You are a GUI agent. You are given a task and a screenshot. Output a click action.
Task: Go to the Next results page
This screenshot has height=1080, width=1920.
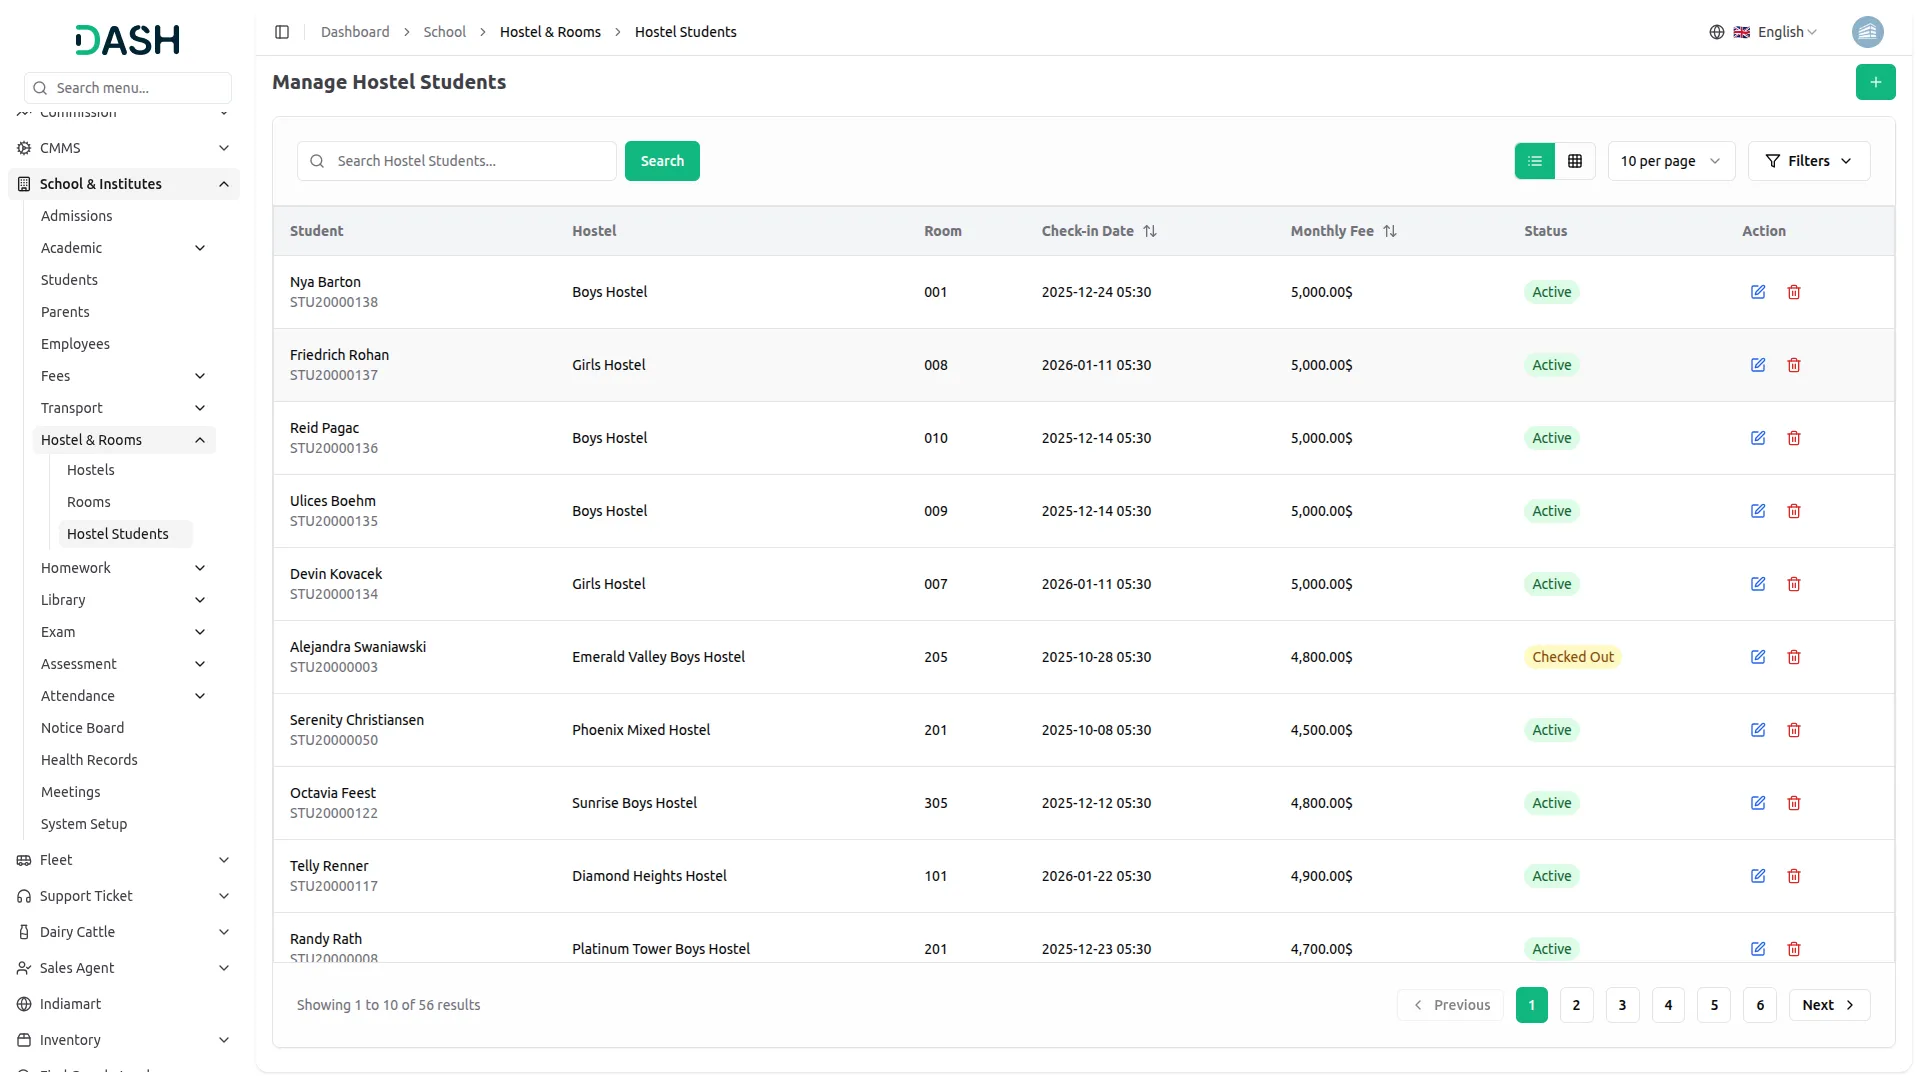(x=1829, y=1005)
